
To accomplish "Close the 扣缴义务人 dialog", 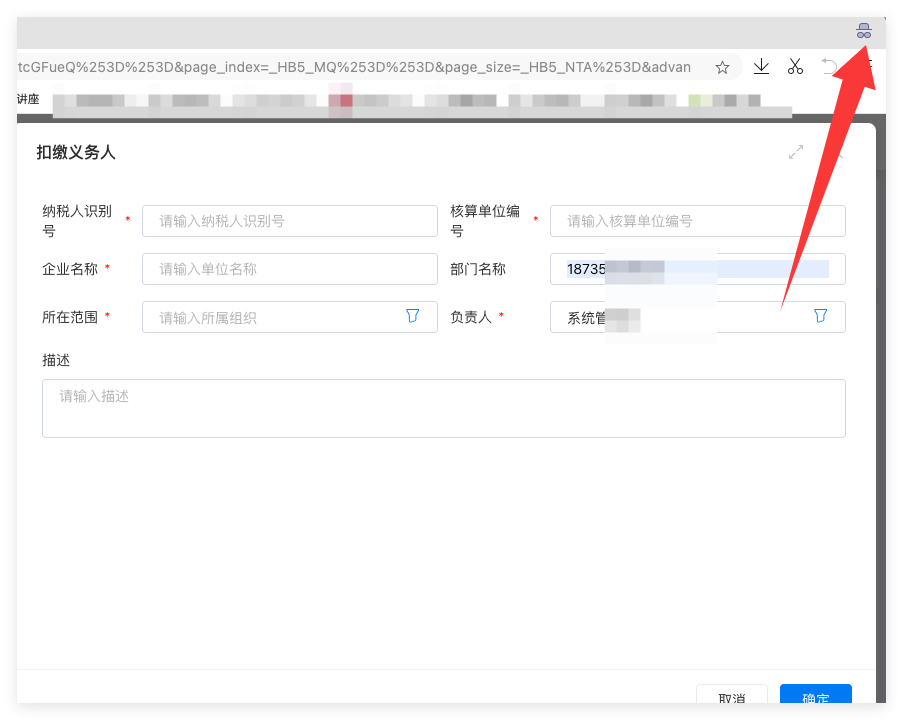I will [840, 152].
